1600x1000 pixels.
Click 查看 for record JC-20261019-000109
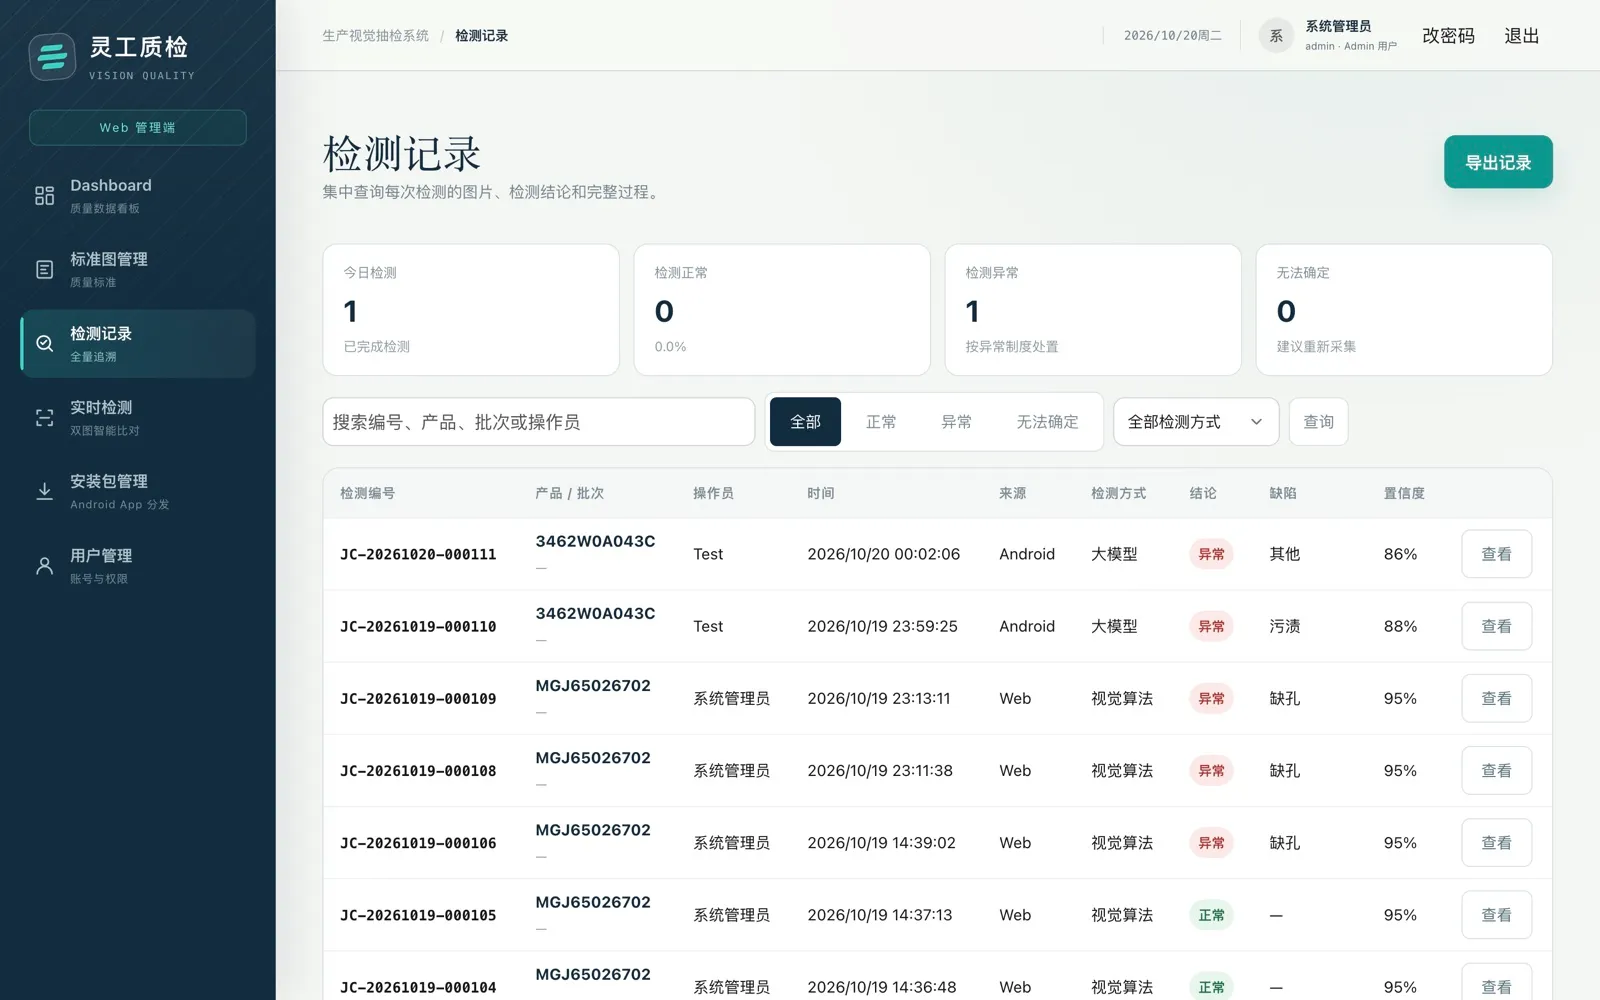[x=1496, y=698]
